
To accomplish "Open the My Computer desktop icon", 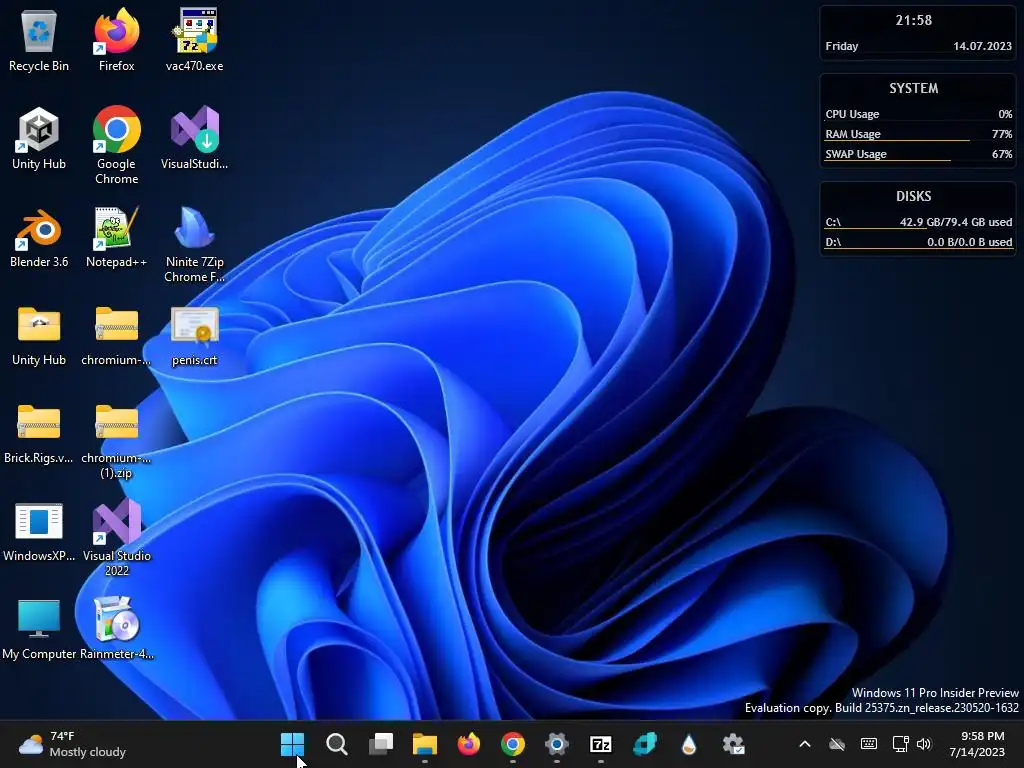I will click(39, 628).
